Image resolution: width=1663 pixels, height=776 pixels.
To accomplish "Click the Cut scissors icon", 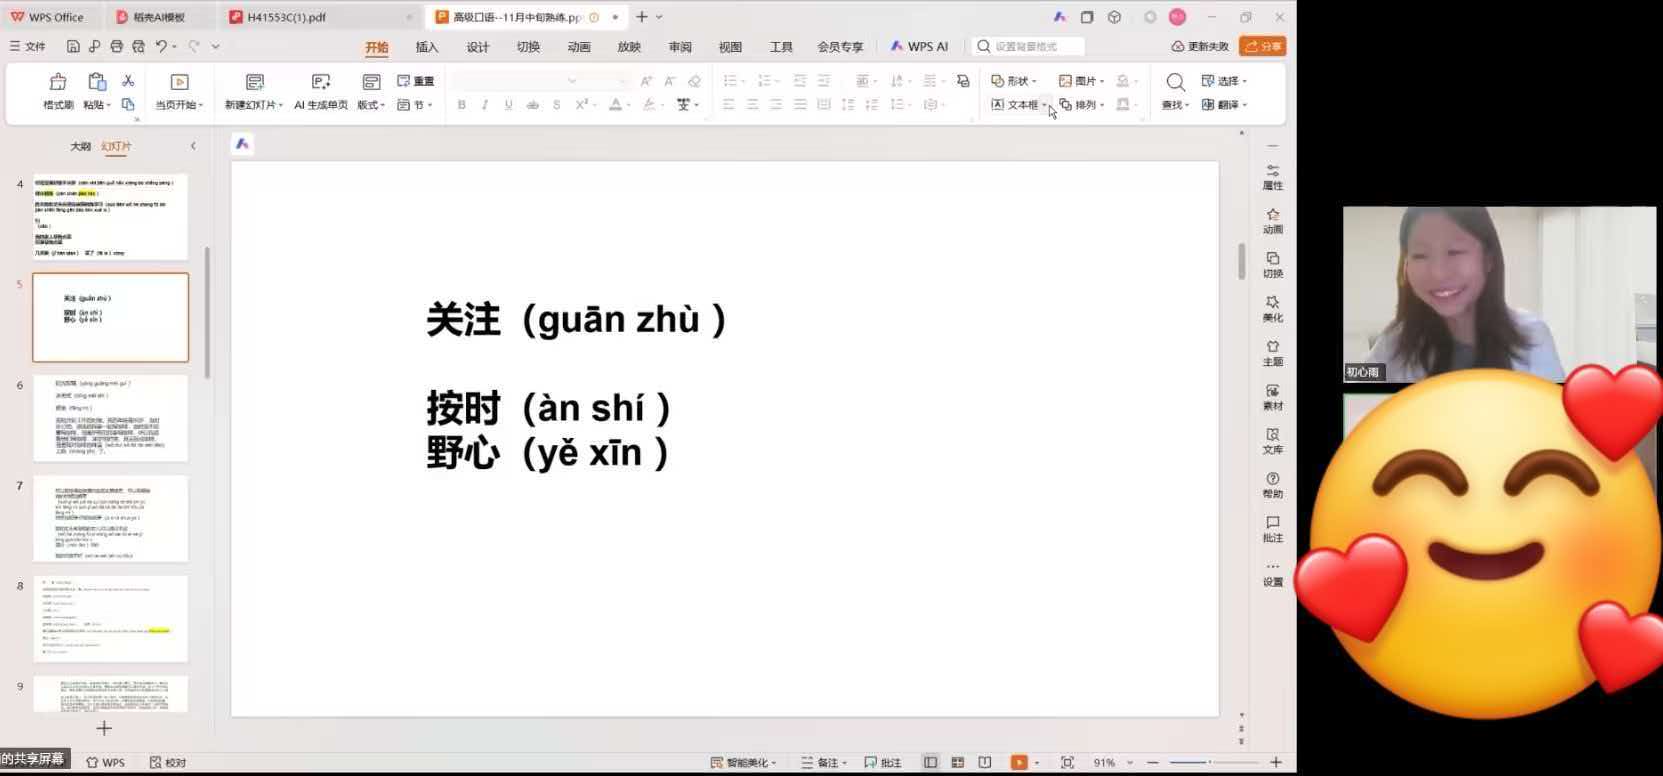I will 128,81.
